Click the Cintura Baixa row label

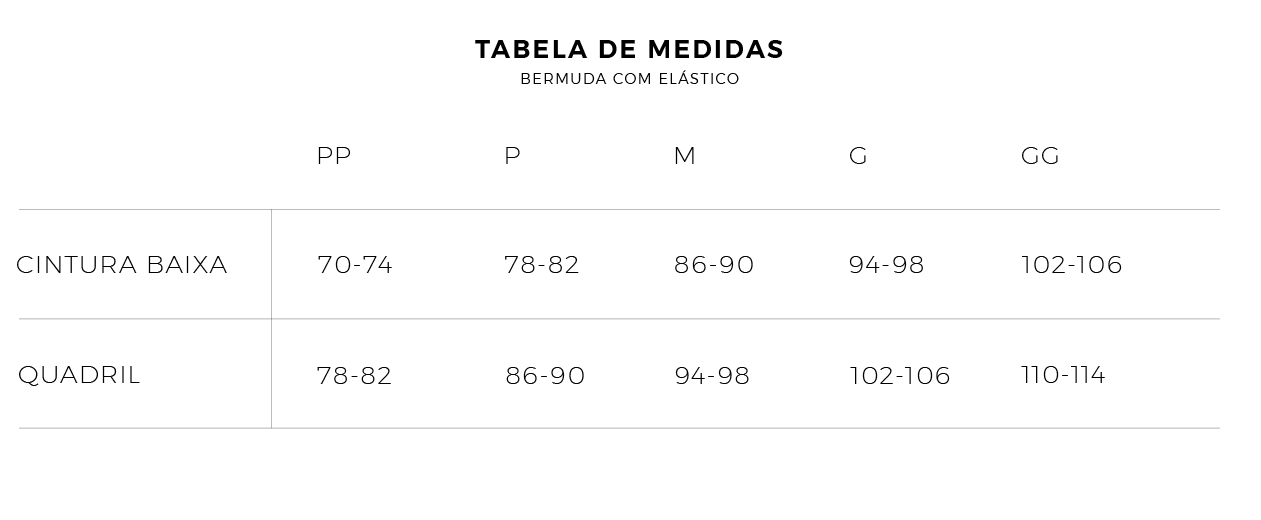point(122,265)
